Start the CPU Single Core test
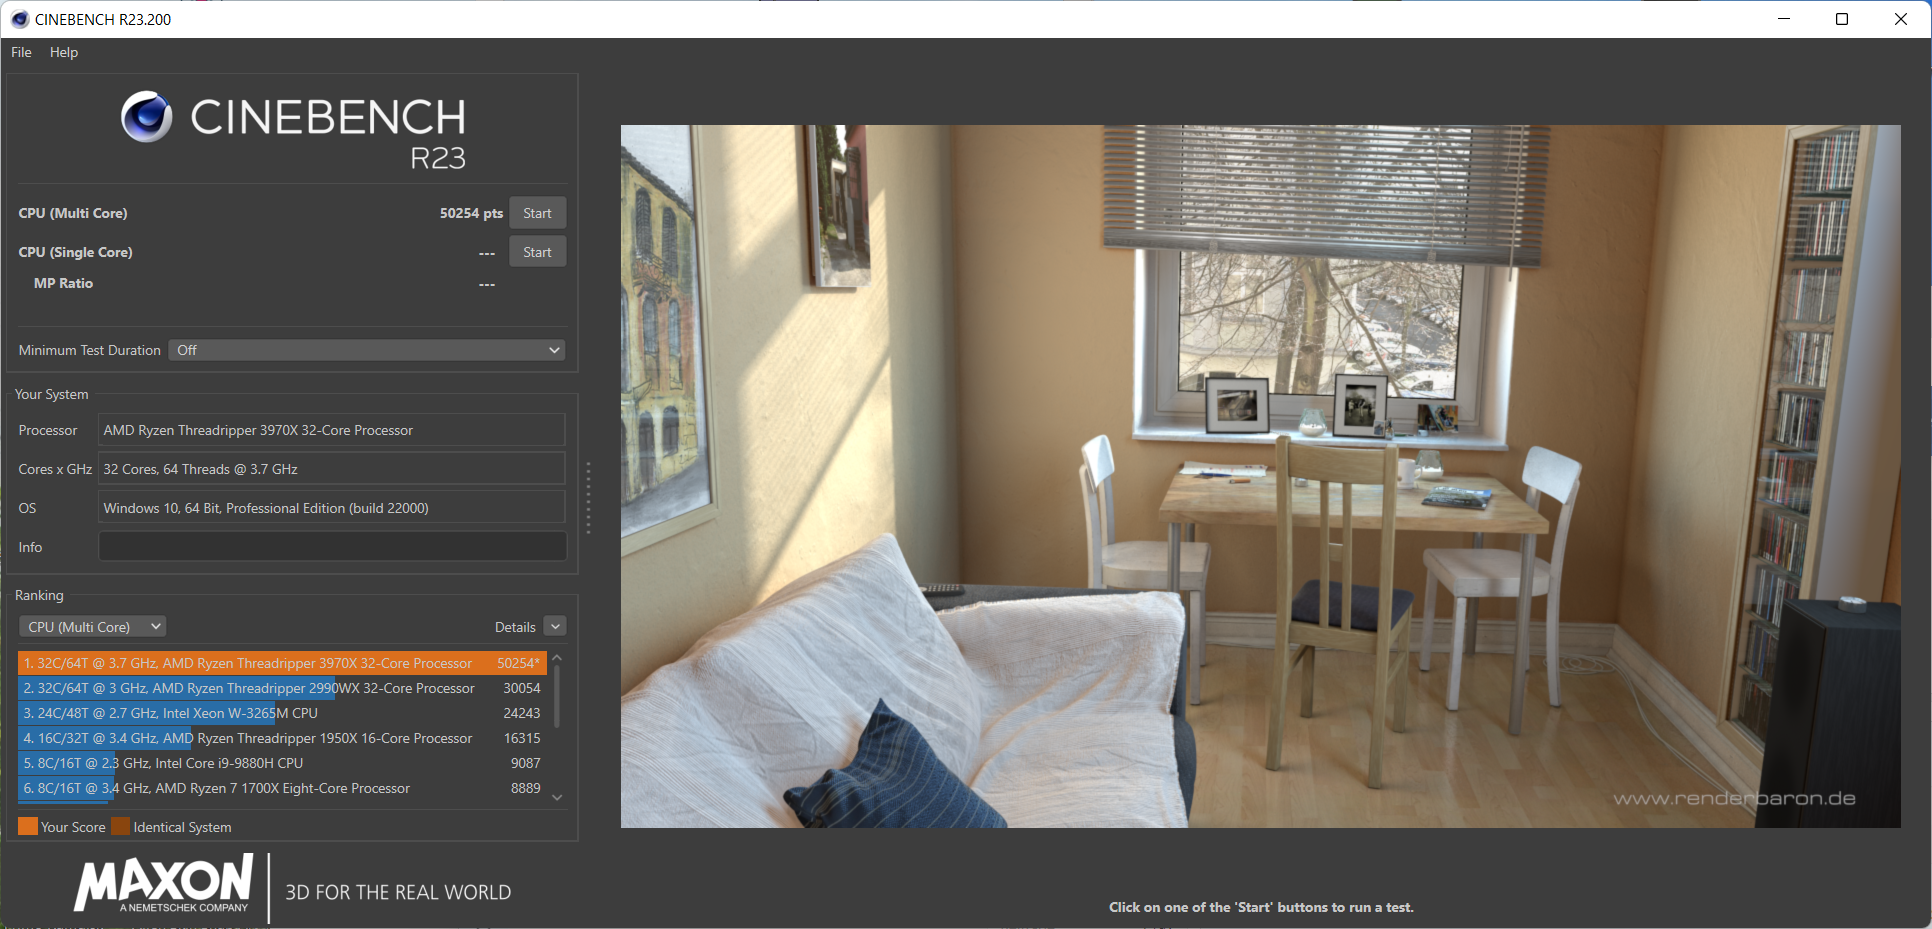Image resolution: width=1932 pixels, height=929 pixels. [x=537, y=252]
